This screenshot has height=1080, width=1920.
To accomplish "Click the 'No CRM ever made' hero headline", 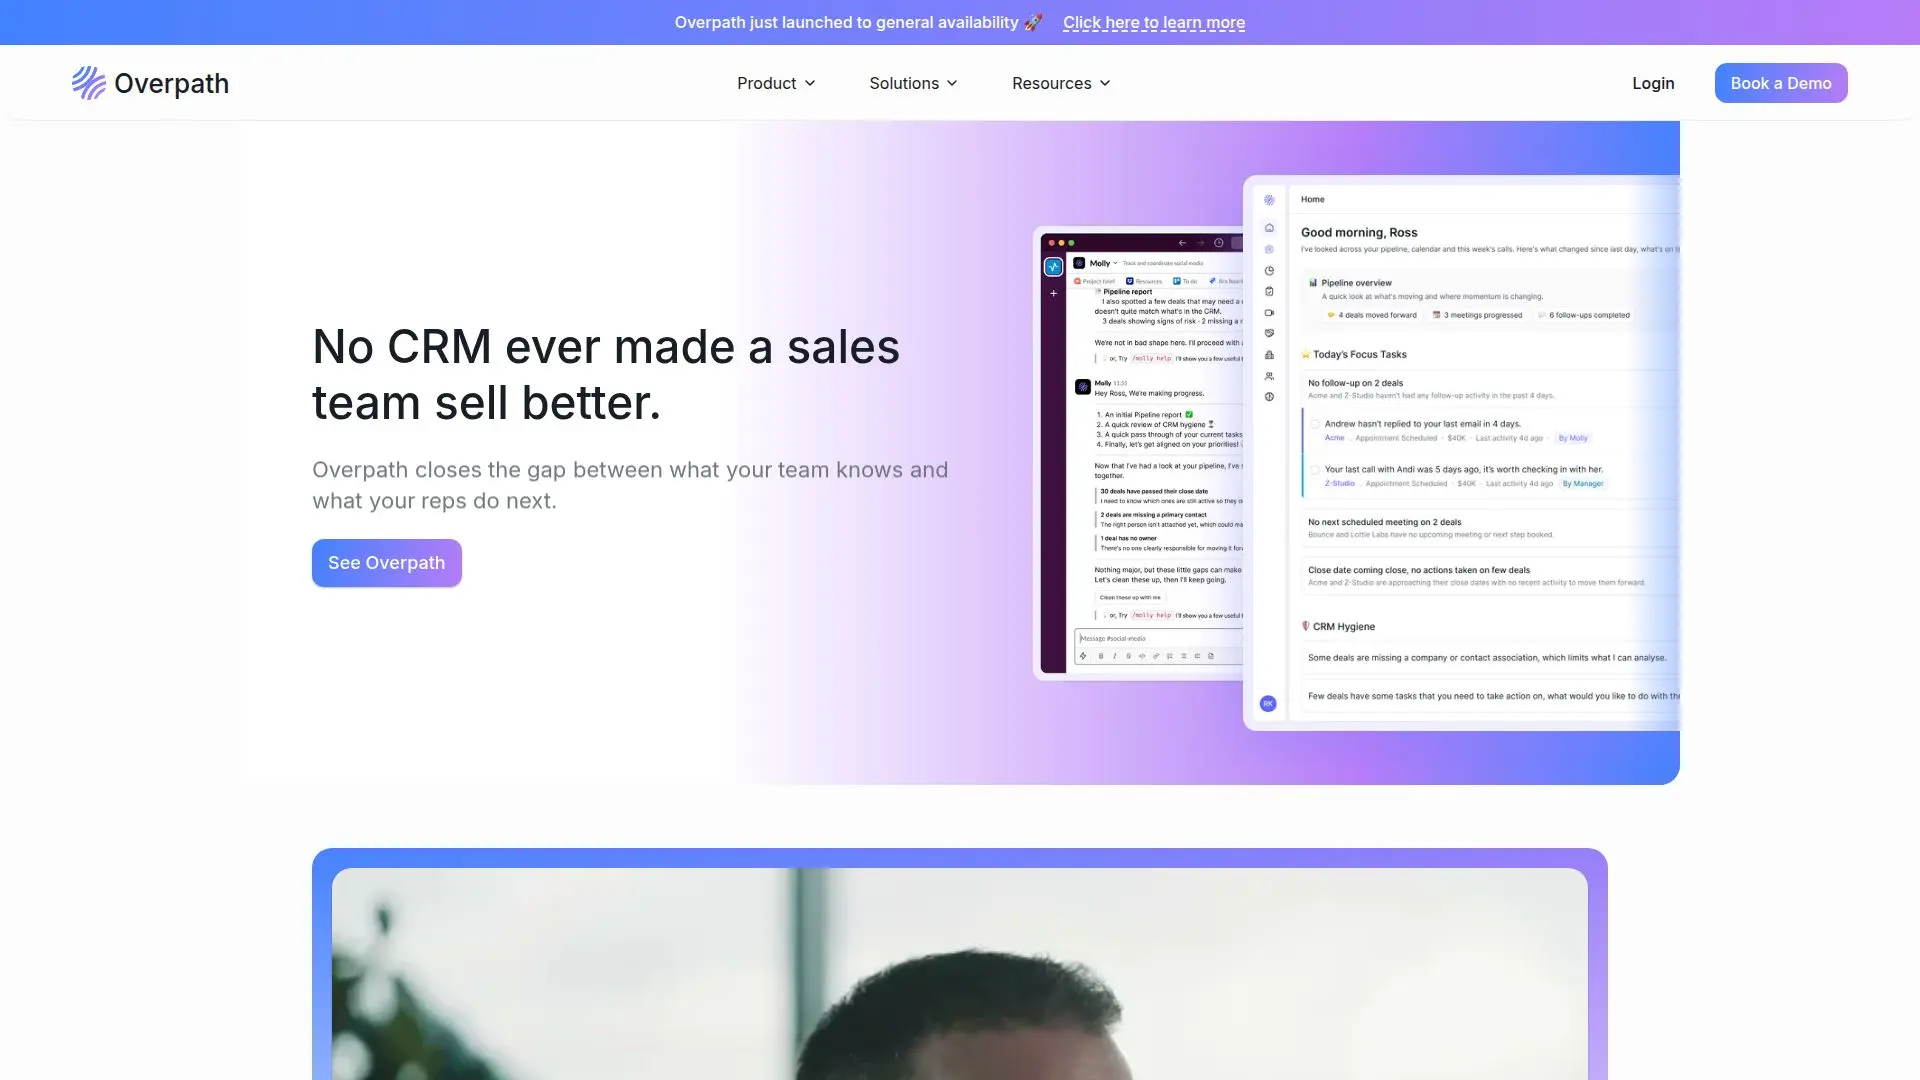I will click(606, 375).
